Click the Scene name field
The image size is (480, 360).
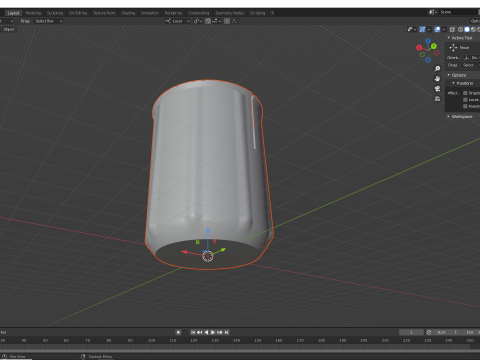tap(458, 12)
